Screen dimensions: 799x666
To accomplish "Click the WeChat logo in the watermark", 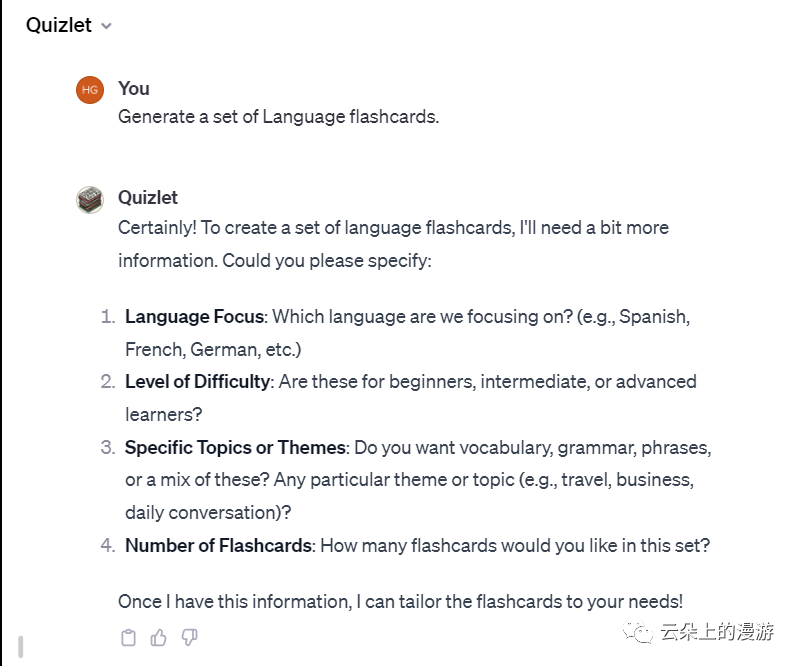I will 636,632.
